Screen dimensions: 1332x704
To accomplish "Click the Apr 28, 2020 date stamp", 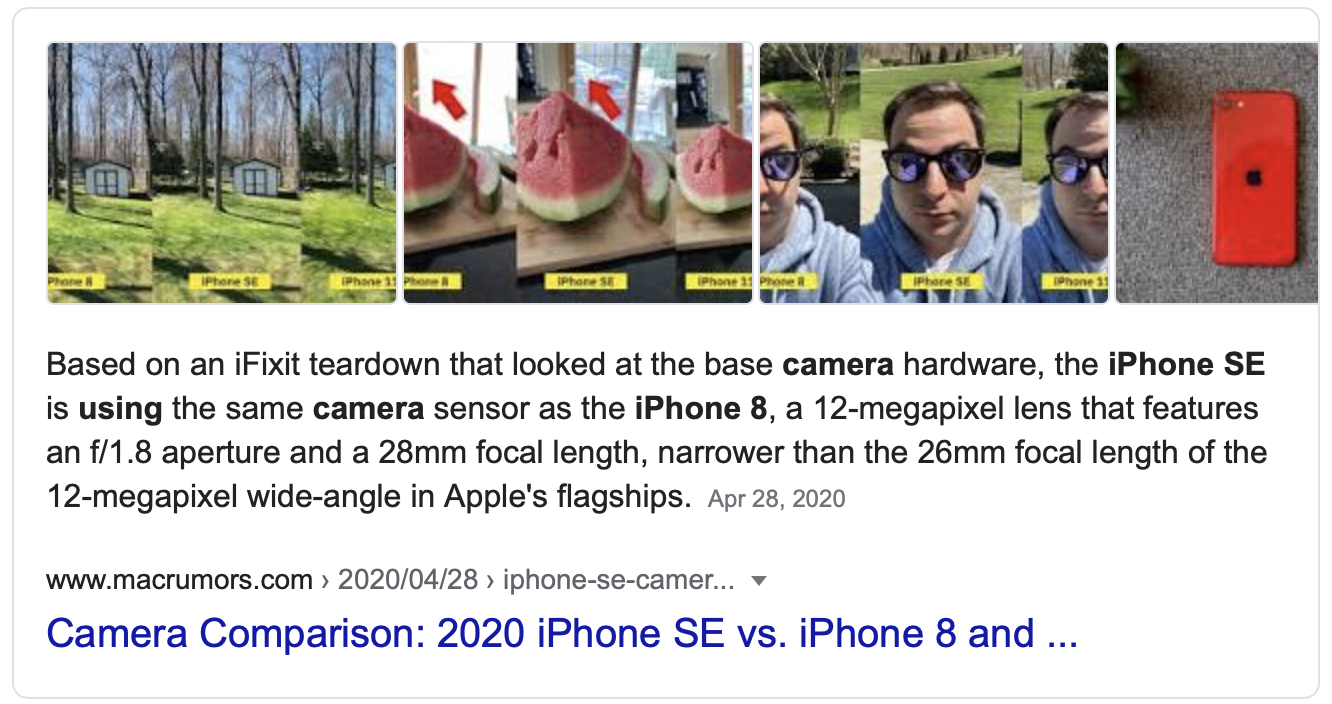I will pyautogui.click(x=776, y=498).
